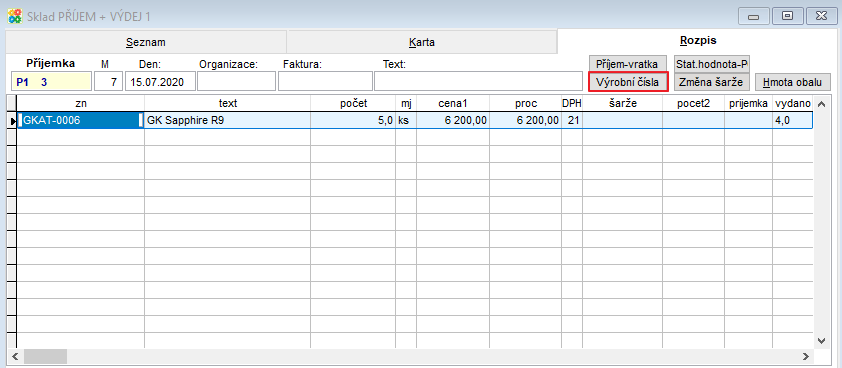Click the horizontal scrollbar left arrow
The width and height of the screenshot is (842, 368).
coord(15,356)
